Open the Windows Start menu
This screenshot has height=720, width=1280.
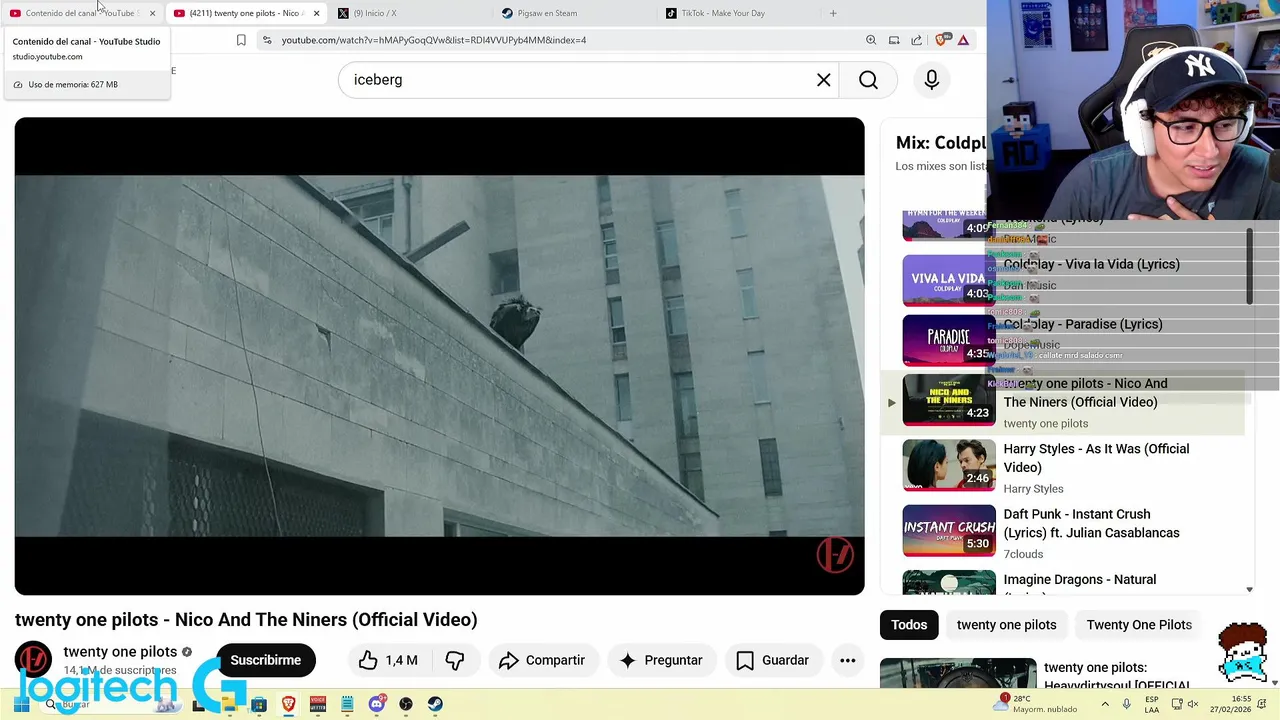point(21,704)
